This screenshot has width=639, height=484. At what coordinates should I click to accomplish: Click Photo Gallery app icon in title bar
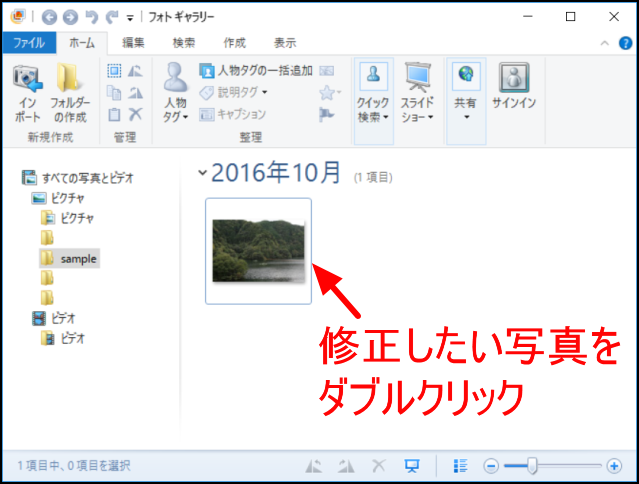pos(18,17)
